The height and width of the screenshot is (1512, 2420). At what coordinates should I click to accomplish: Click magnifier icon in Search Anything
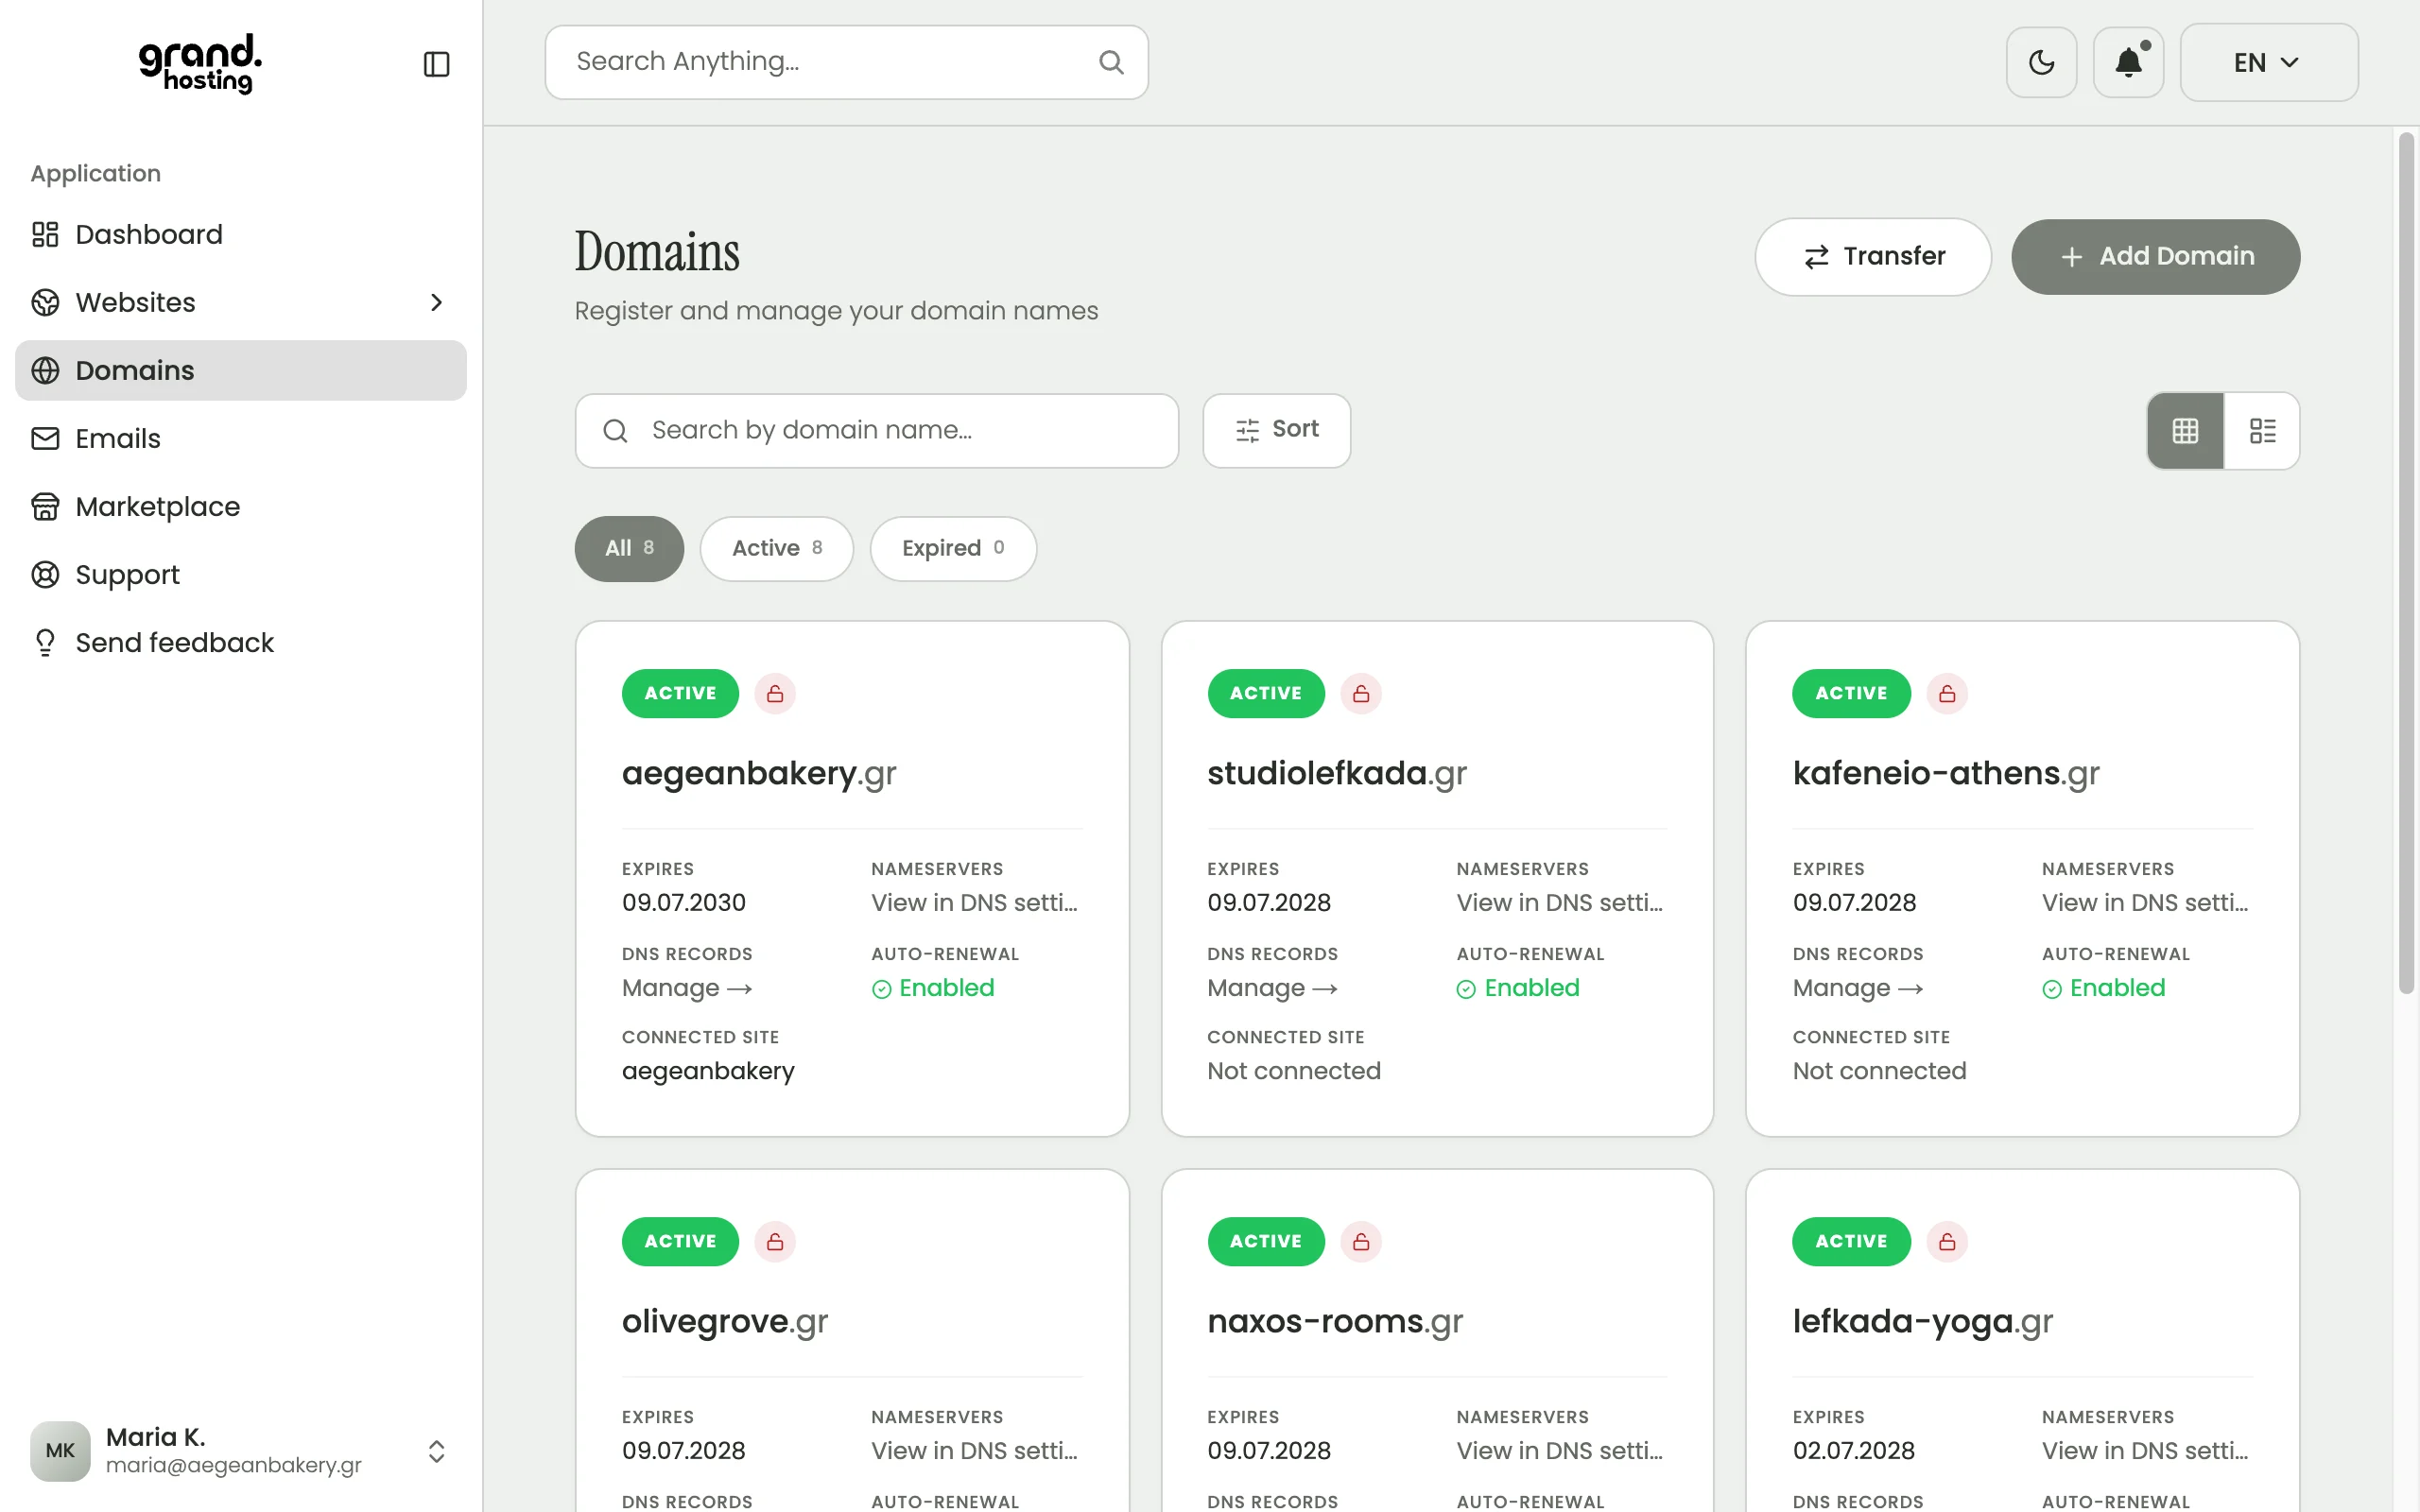(1111, 62)
